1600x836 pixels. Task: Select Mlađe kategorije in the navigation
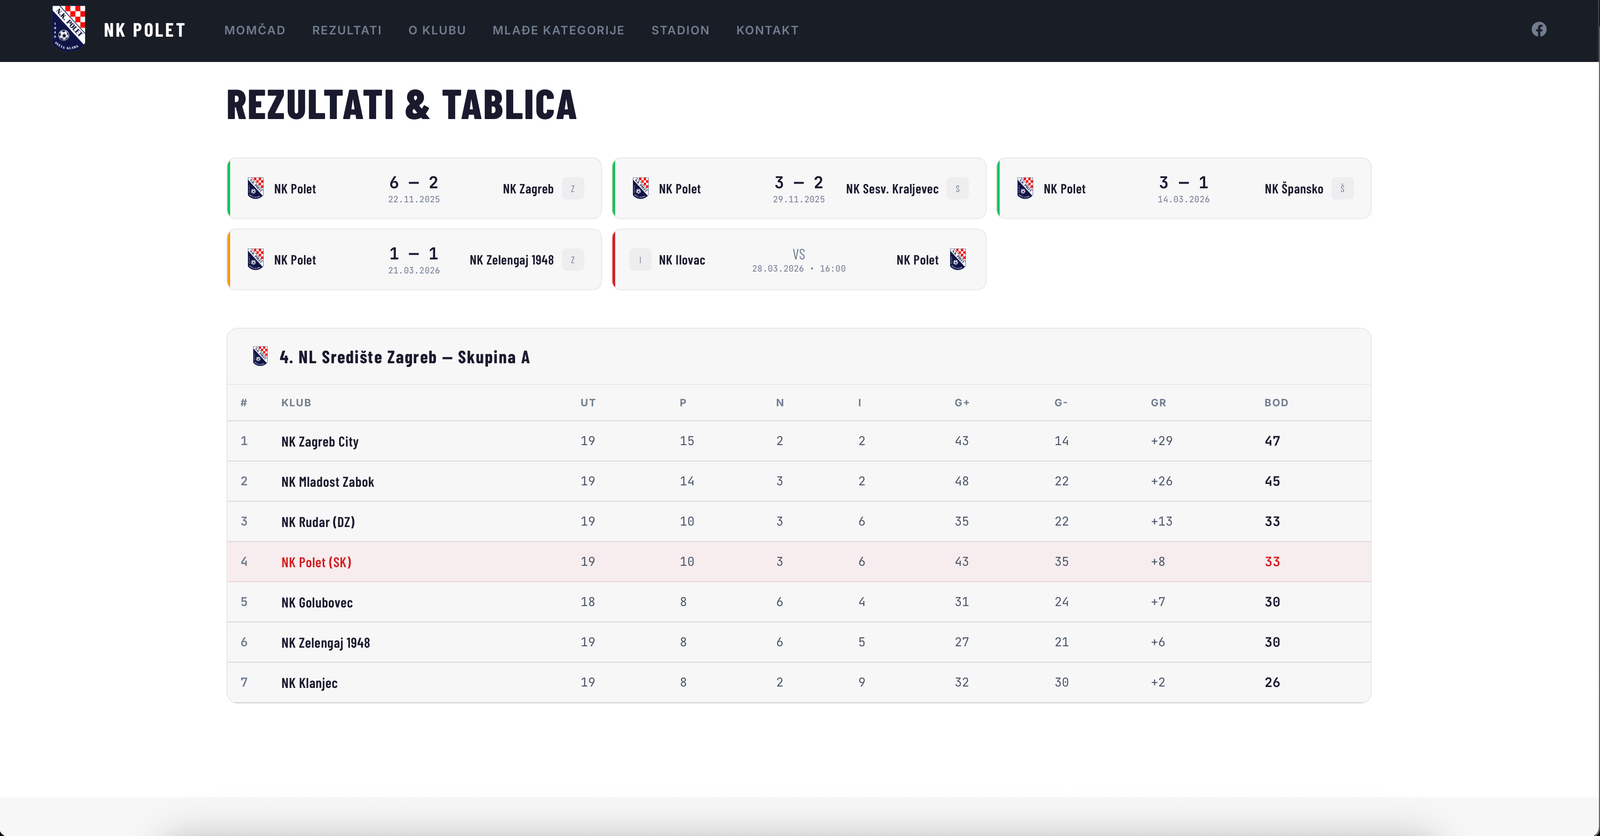click(558, 31)
